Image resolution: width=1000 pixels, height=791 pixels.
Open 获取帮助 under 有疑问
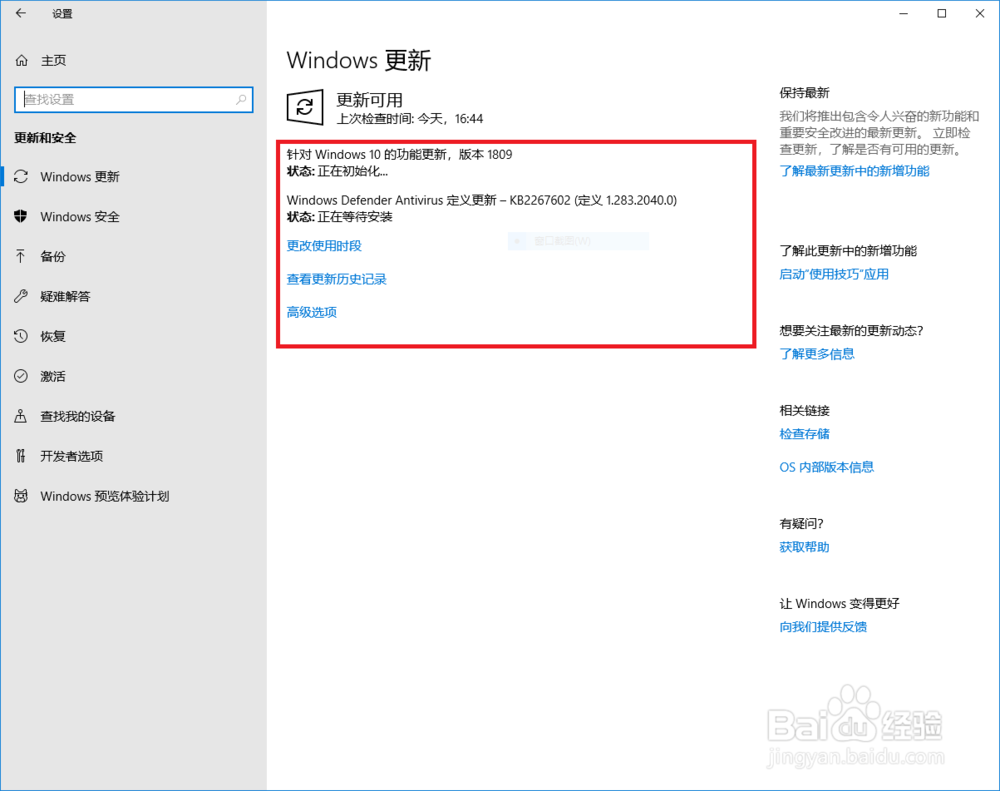[x=804, y=547]
